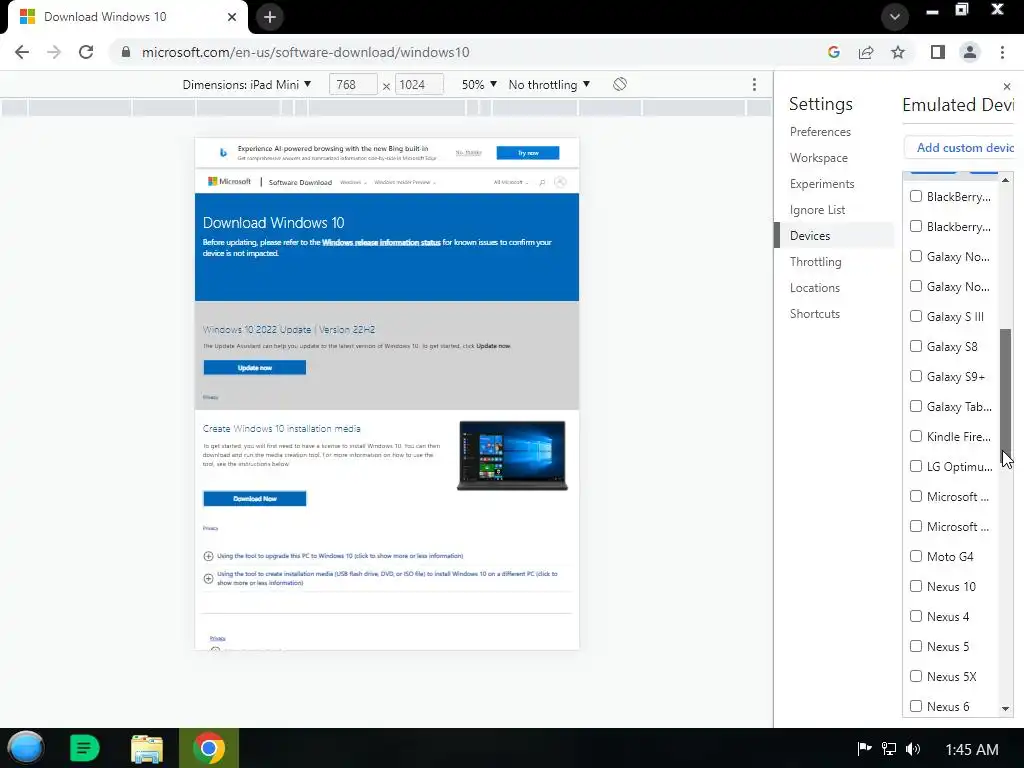Enable the Galaxy S9+ checkbox
1024x768 pixels.
pyautogui.click(x=916, y=376)
